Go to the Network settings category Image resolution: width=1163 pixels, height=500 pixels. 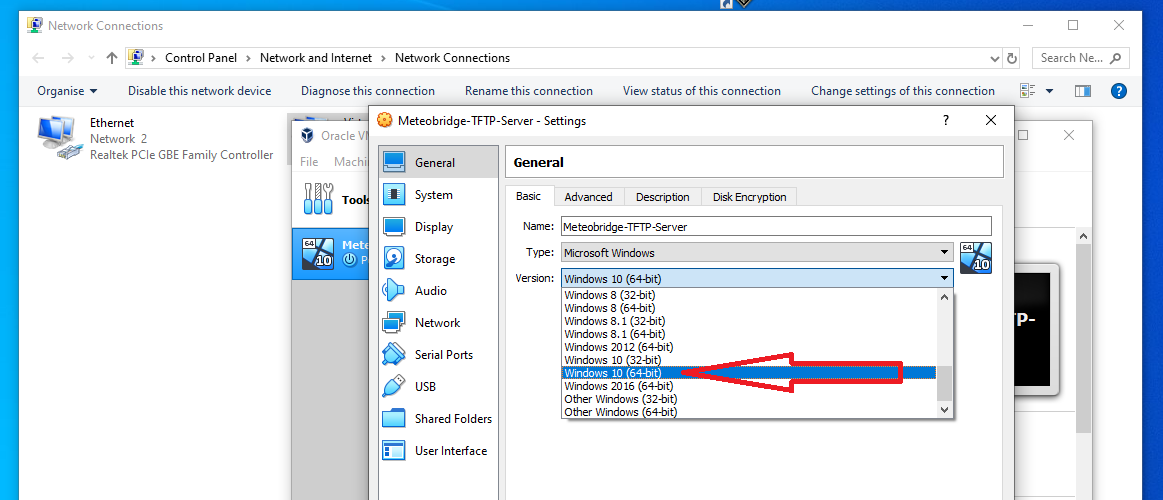tap(437, 323)
